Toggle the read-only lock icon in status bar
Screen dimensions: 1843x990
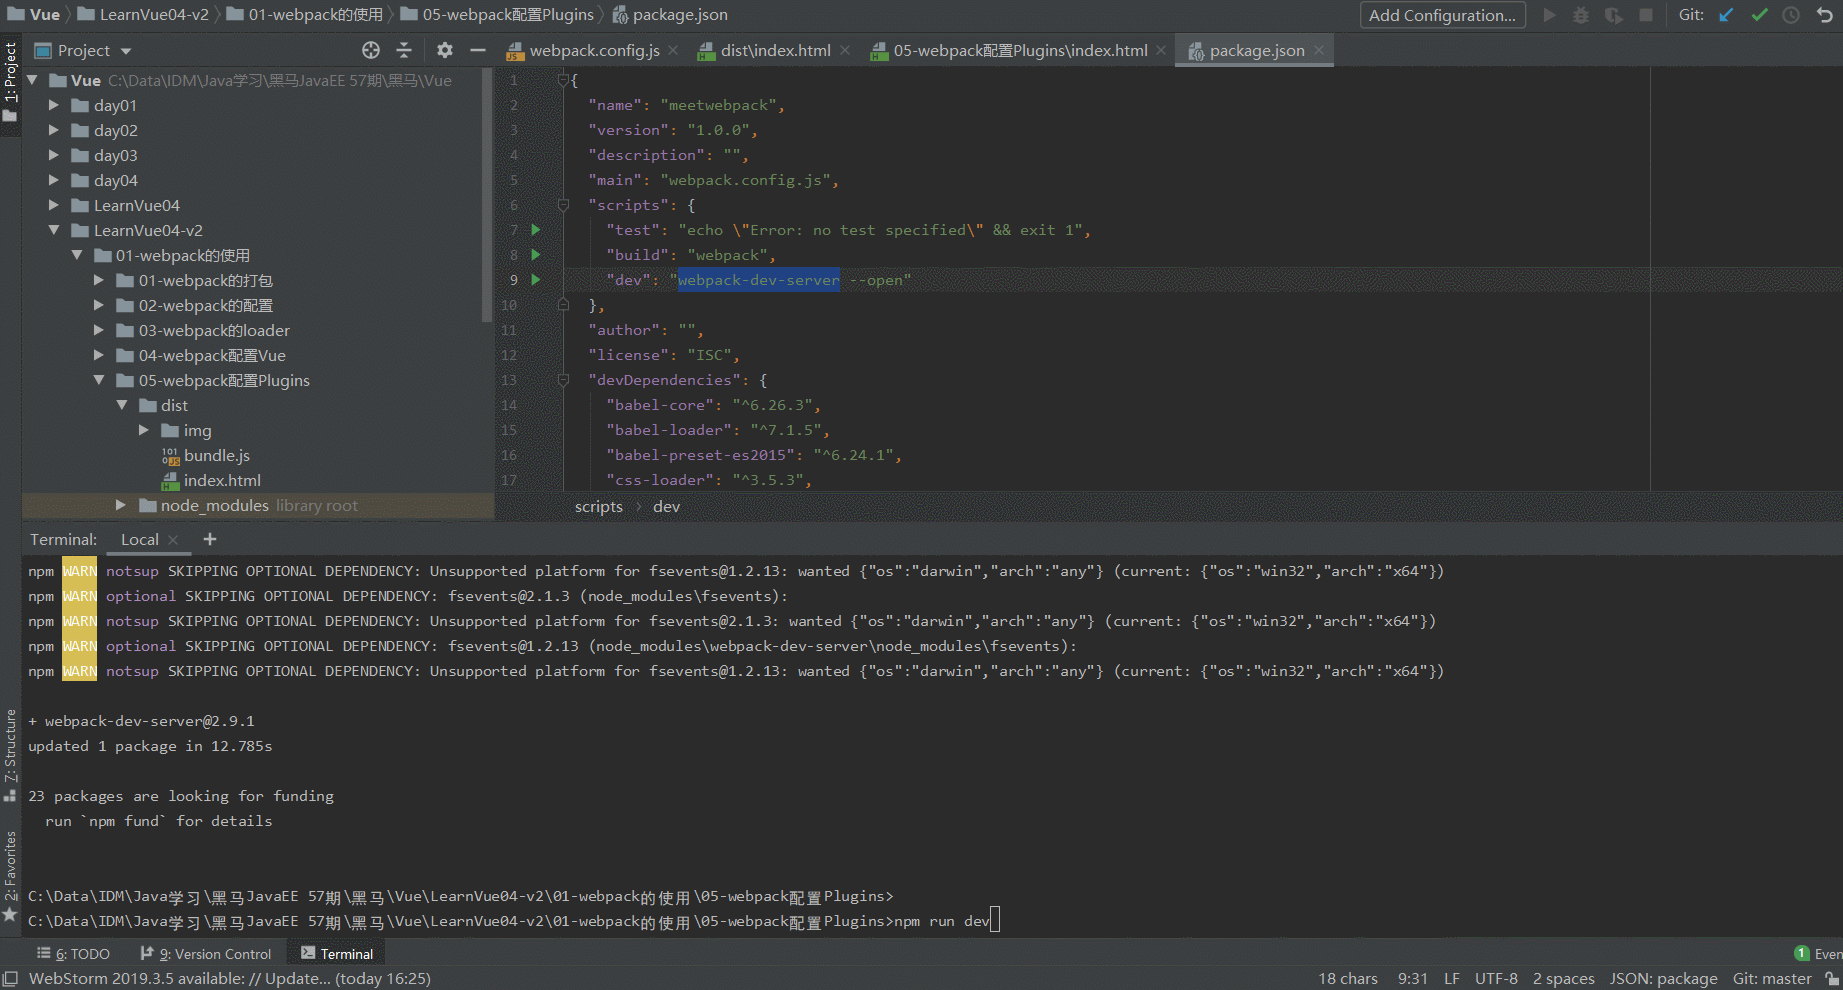(1831, 979)
